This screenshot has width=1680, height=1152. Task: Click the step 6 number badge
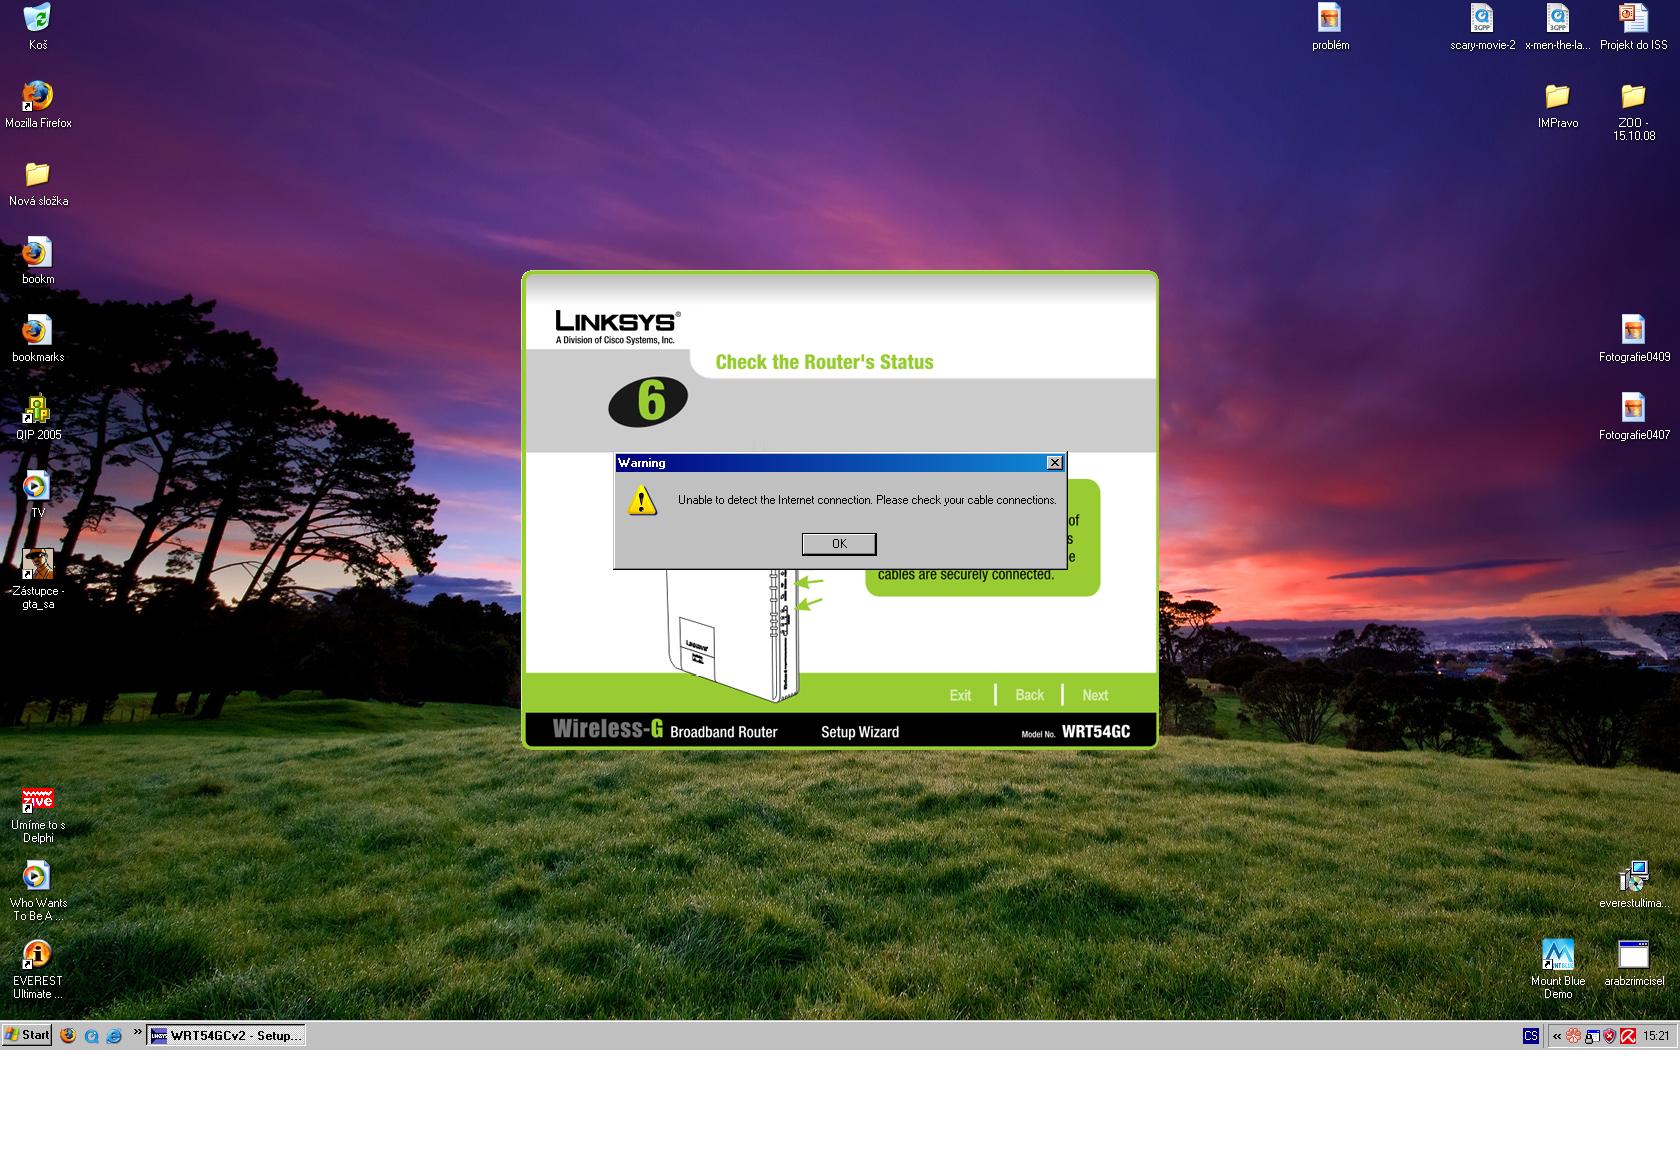(648, 401)
